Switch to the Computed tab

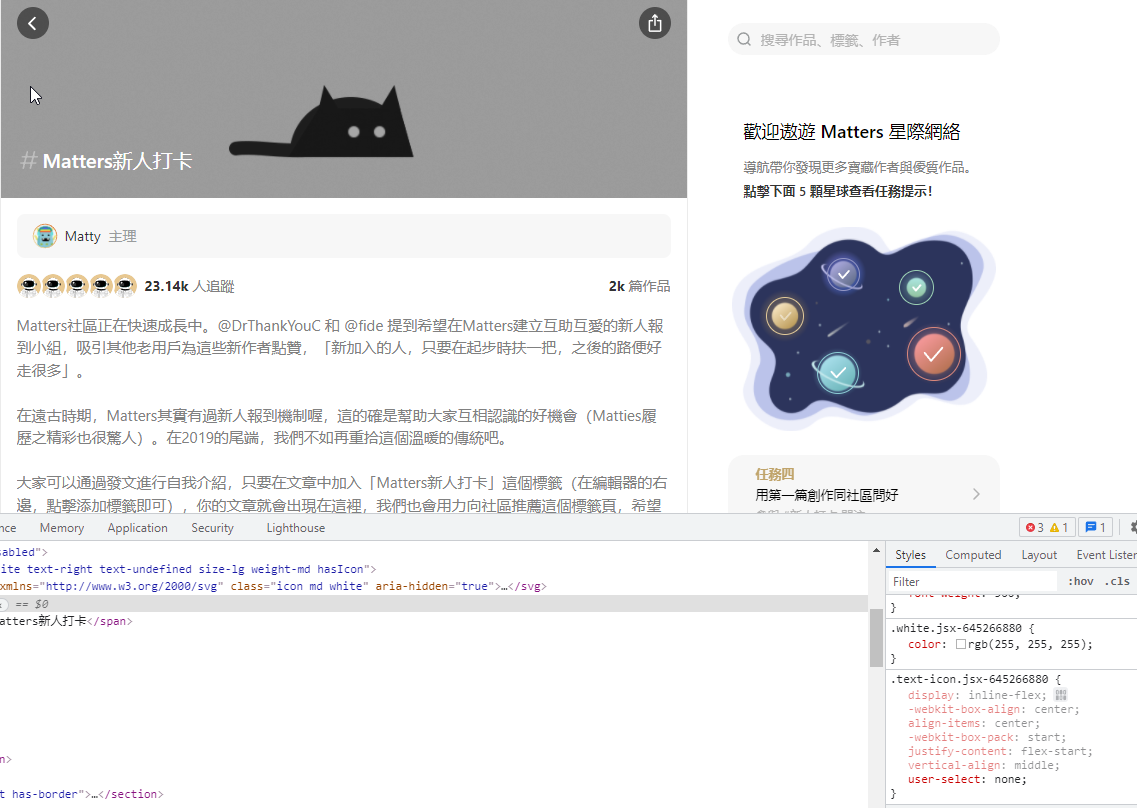tap(973, 555)
